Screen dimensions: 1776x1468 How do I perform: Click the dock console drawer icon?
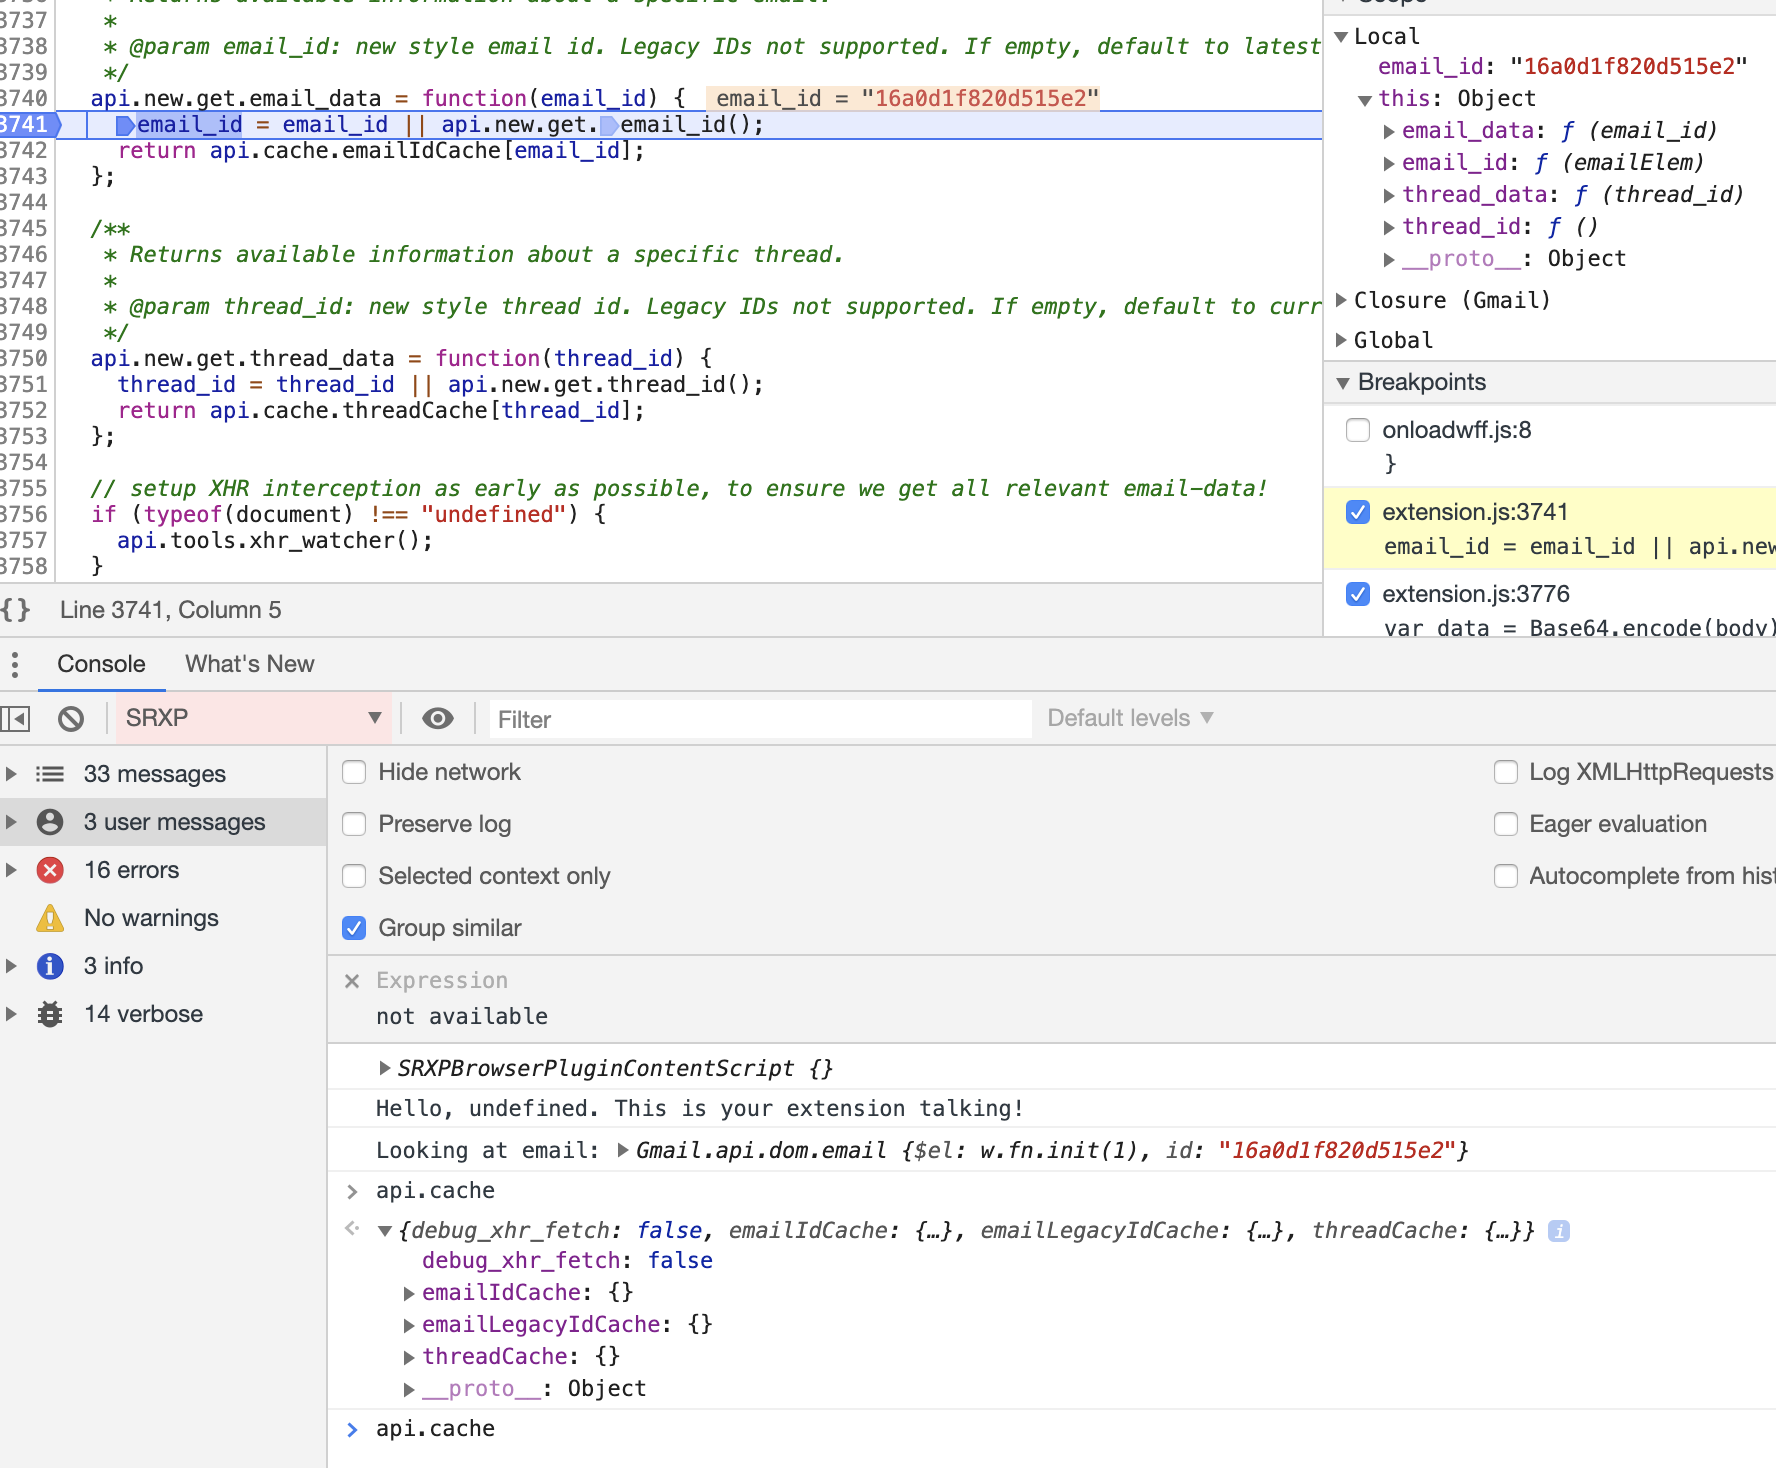tap(15, 718)
